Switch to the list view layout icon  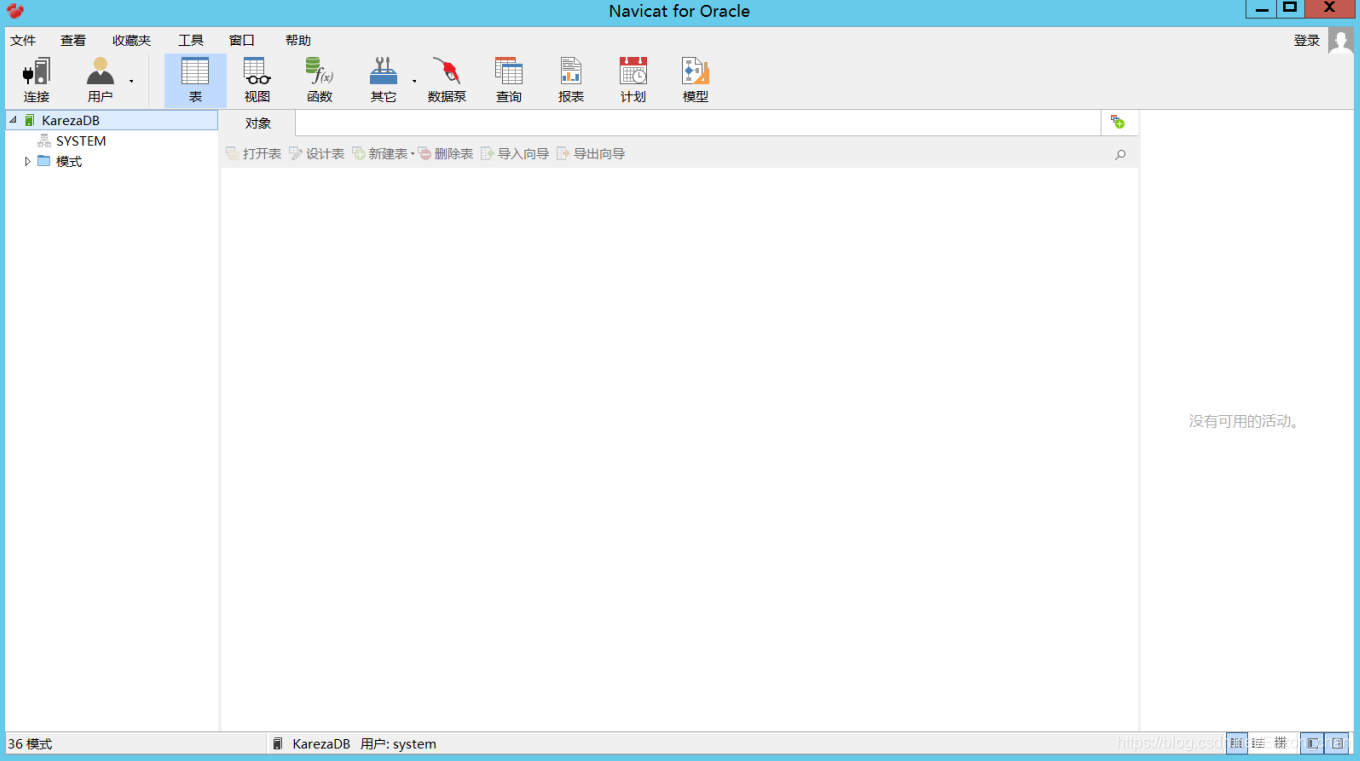coord(1237,743)
